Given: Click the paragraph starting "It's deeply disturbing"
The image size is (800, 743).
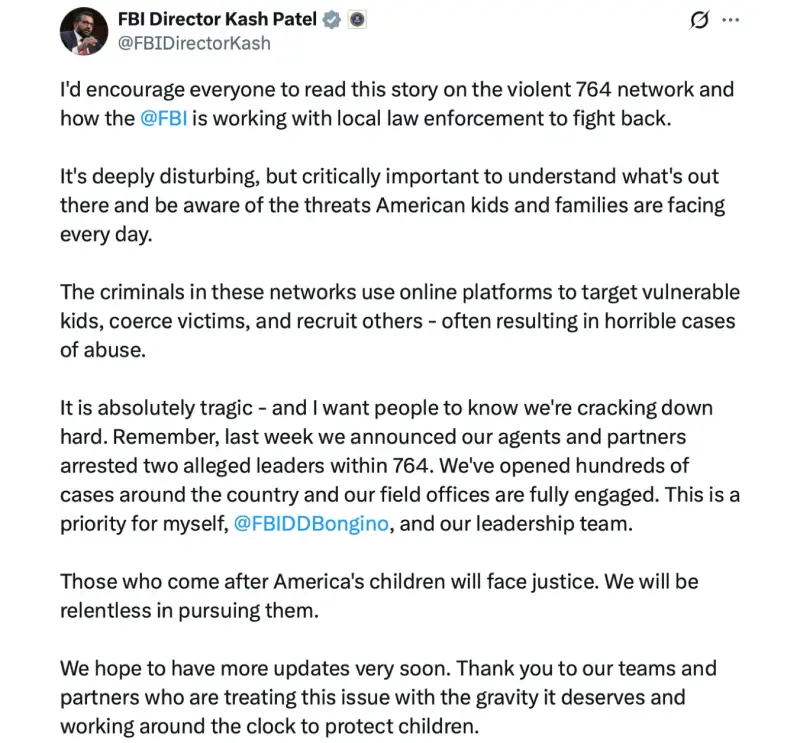Looking at the screenshot, I should (x=392, y=205).
